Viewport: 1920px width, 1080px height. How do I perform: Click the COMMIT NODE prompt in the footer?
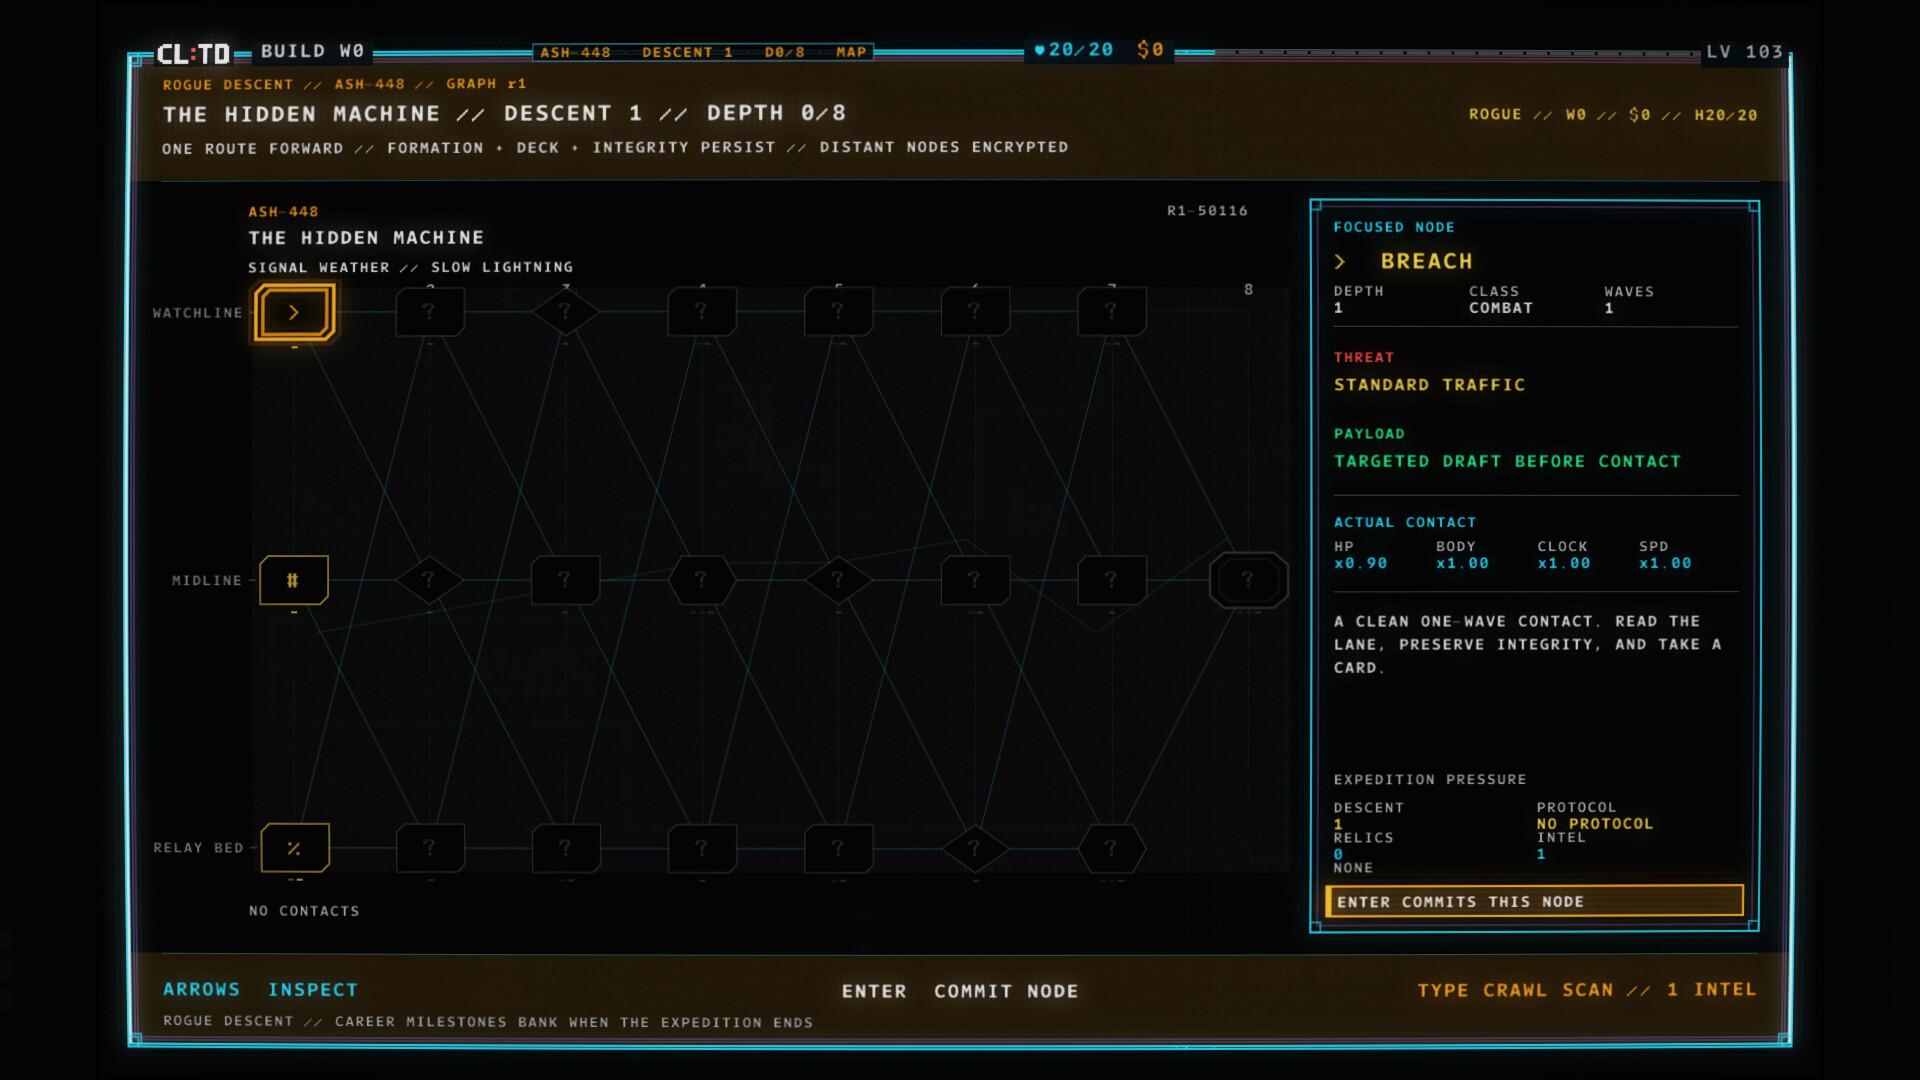[x=1006, y=991]
